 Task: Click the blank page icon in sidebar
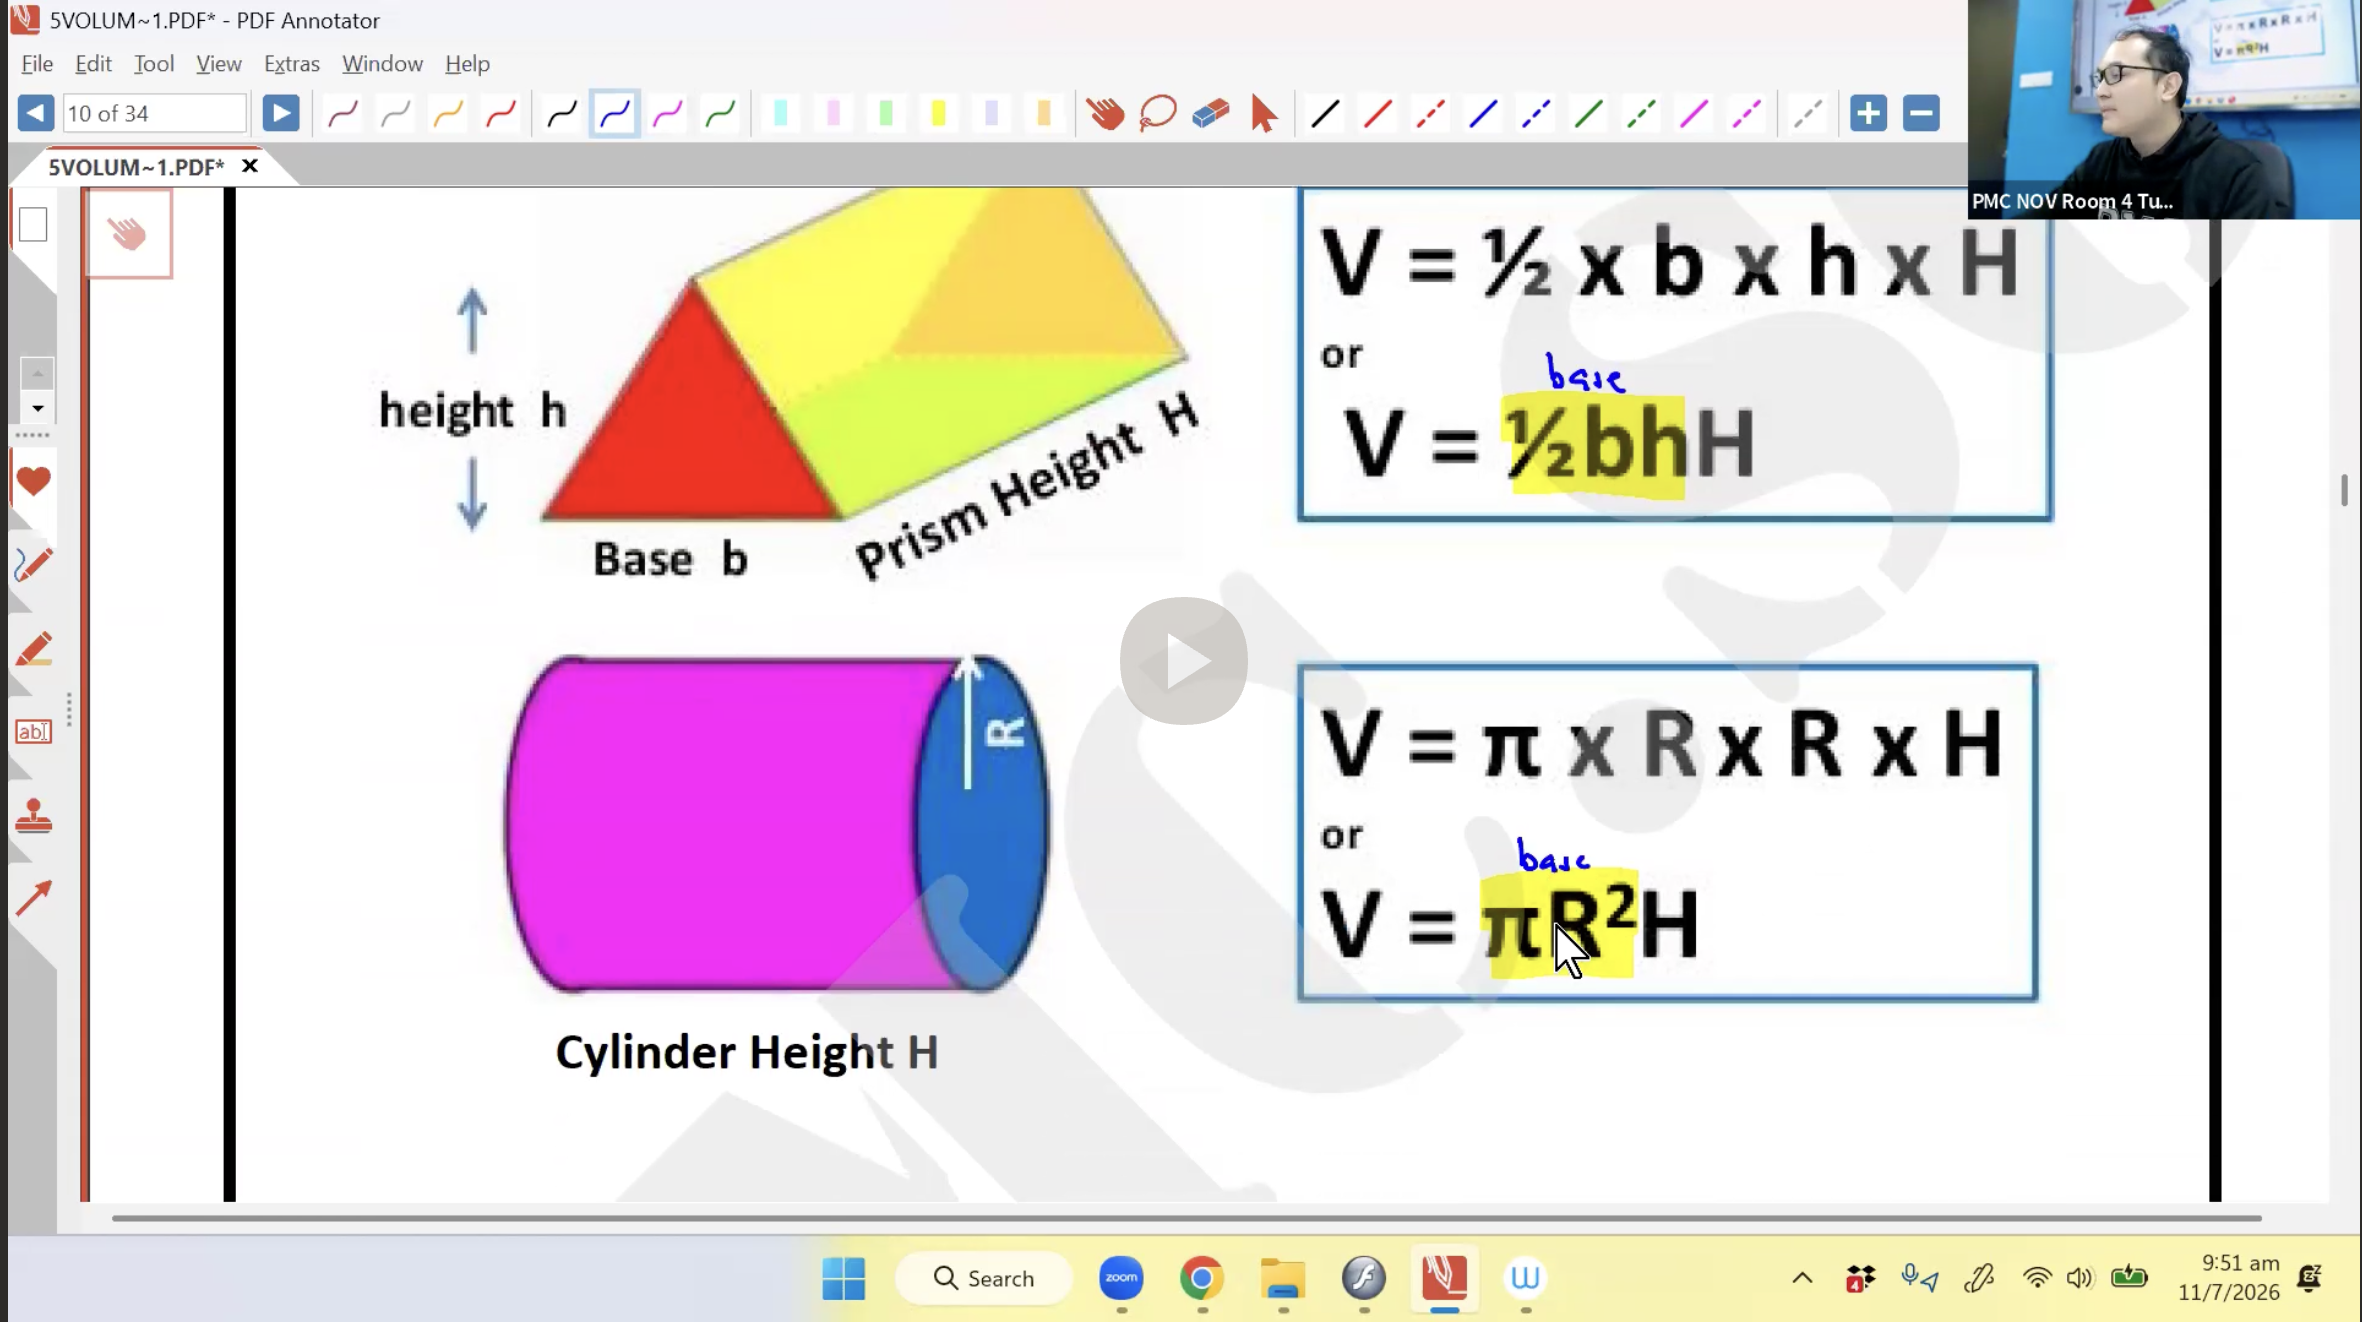point(33,224)
